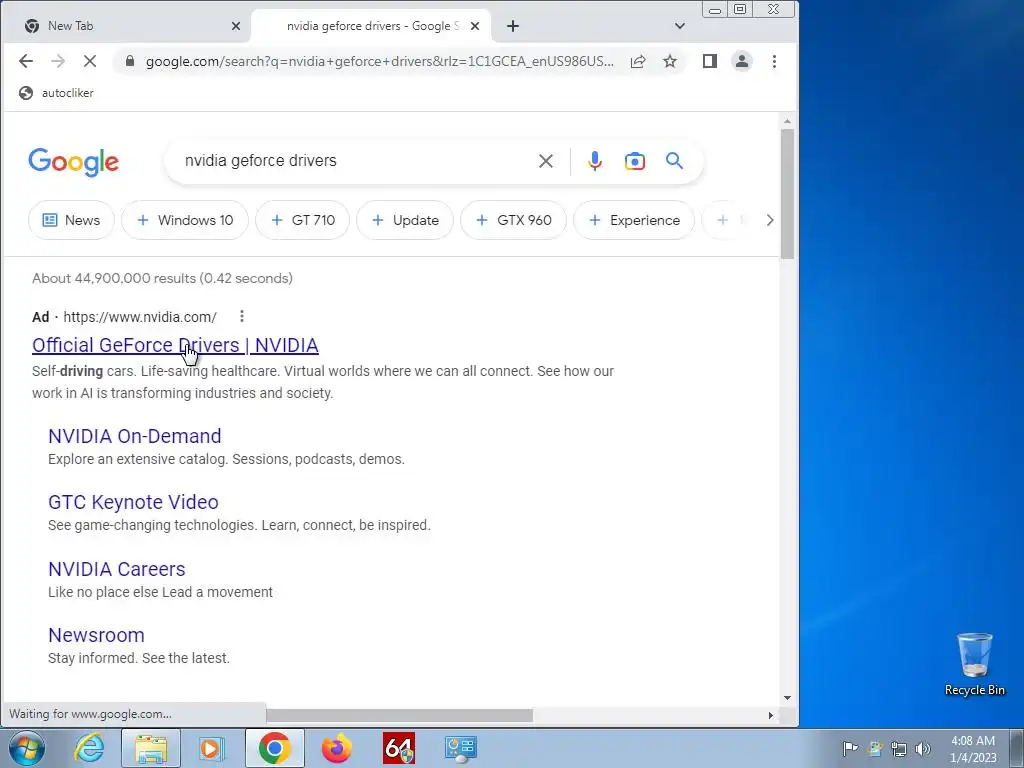The image size is (1024, 768).
Task: Click the forward navigation arrow
Action: (58, 61)
